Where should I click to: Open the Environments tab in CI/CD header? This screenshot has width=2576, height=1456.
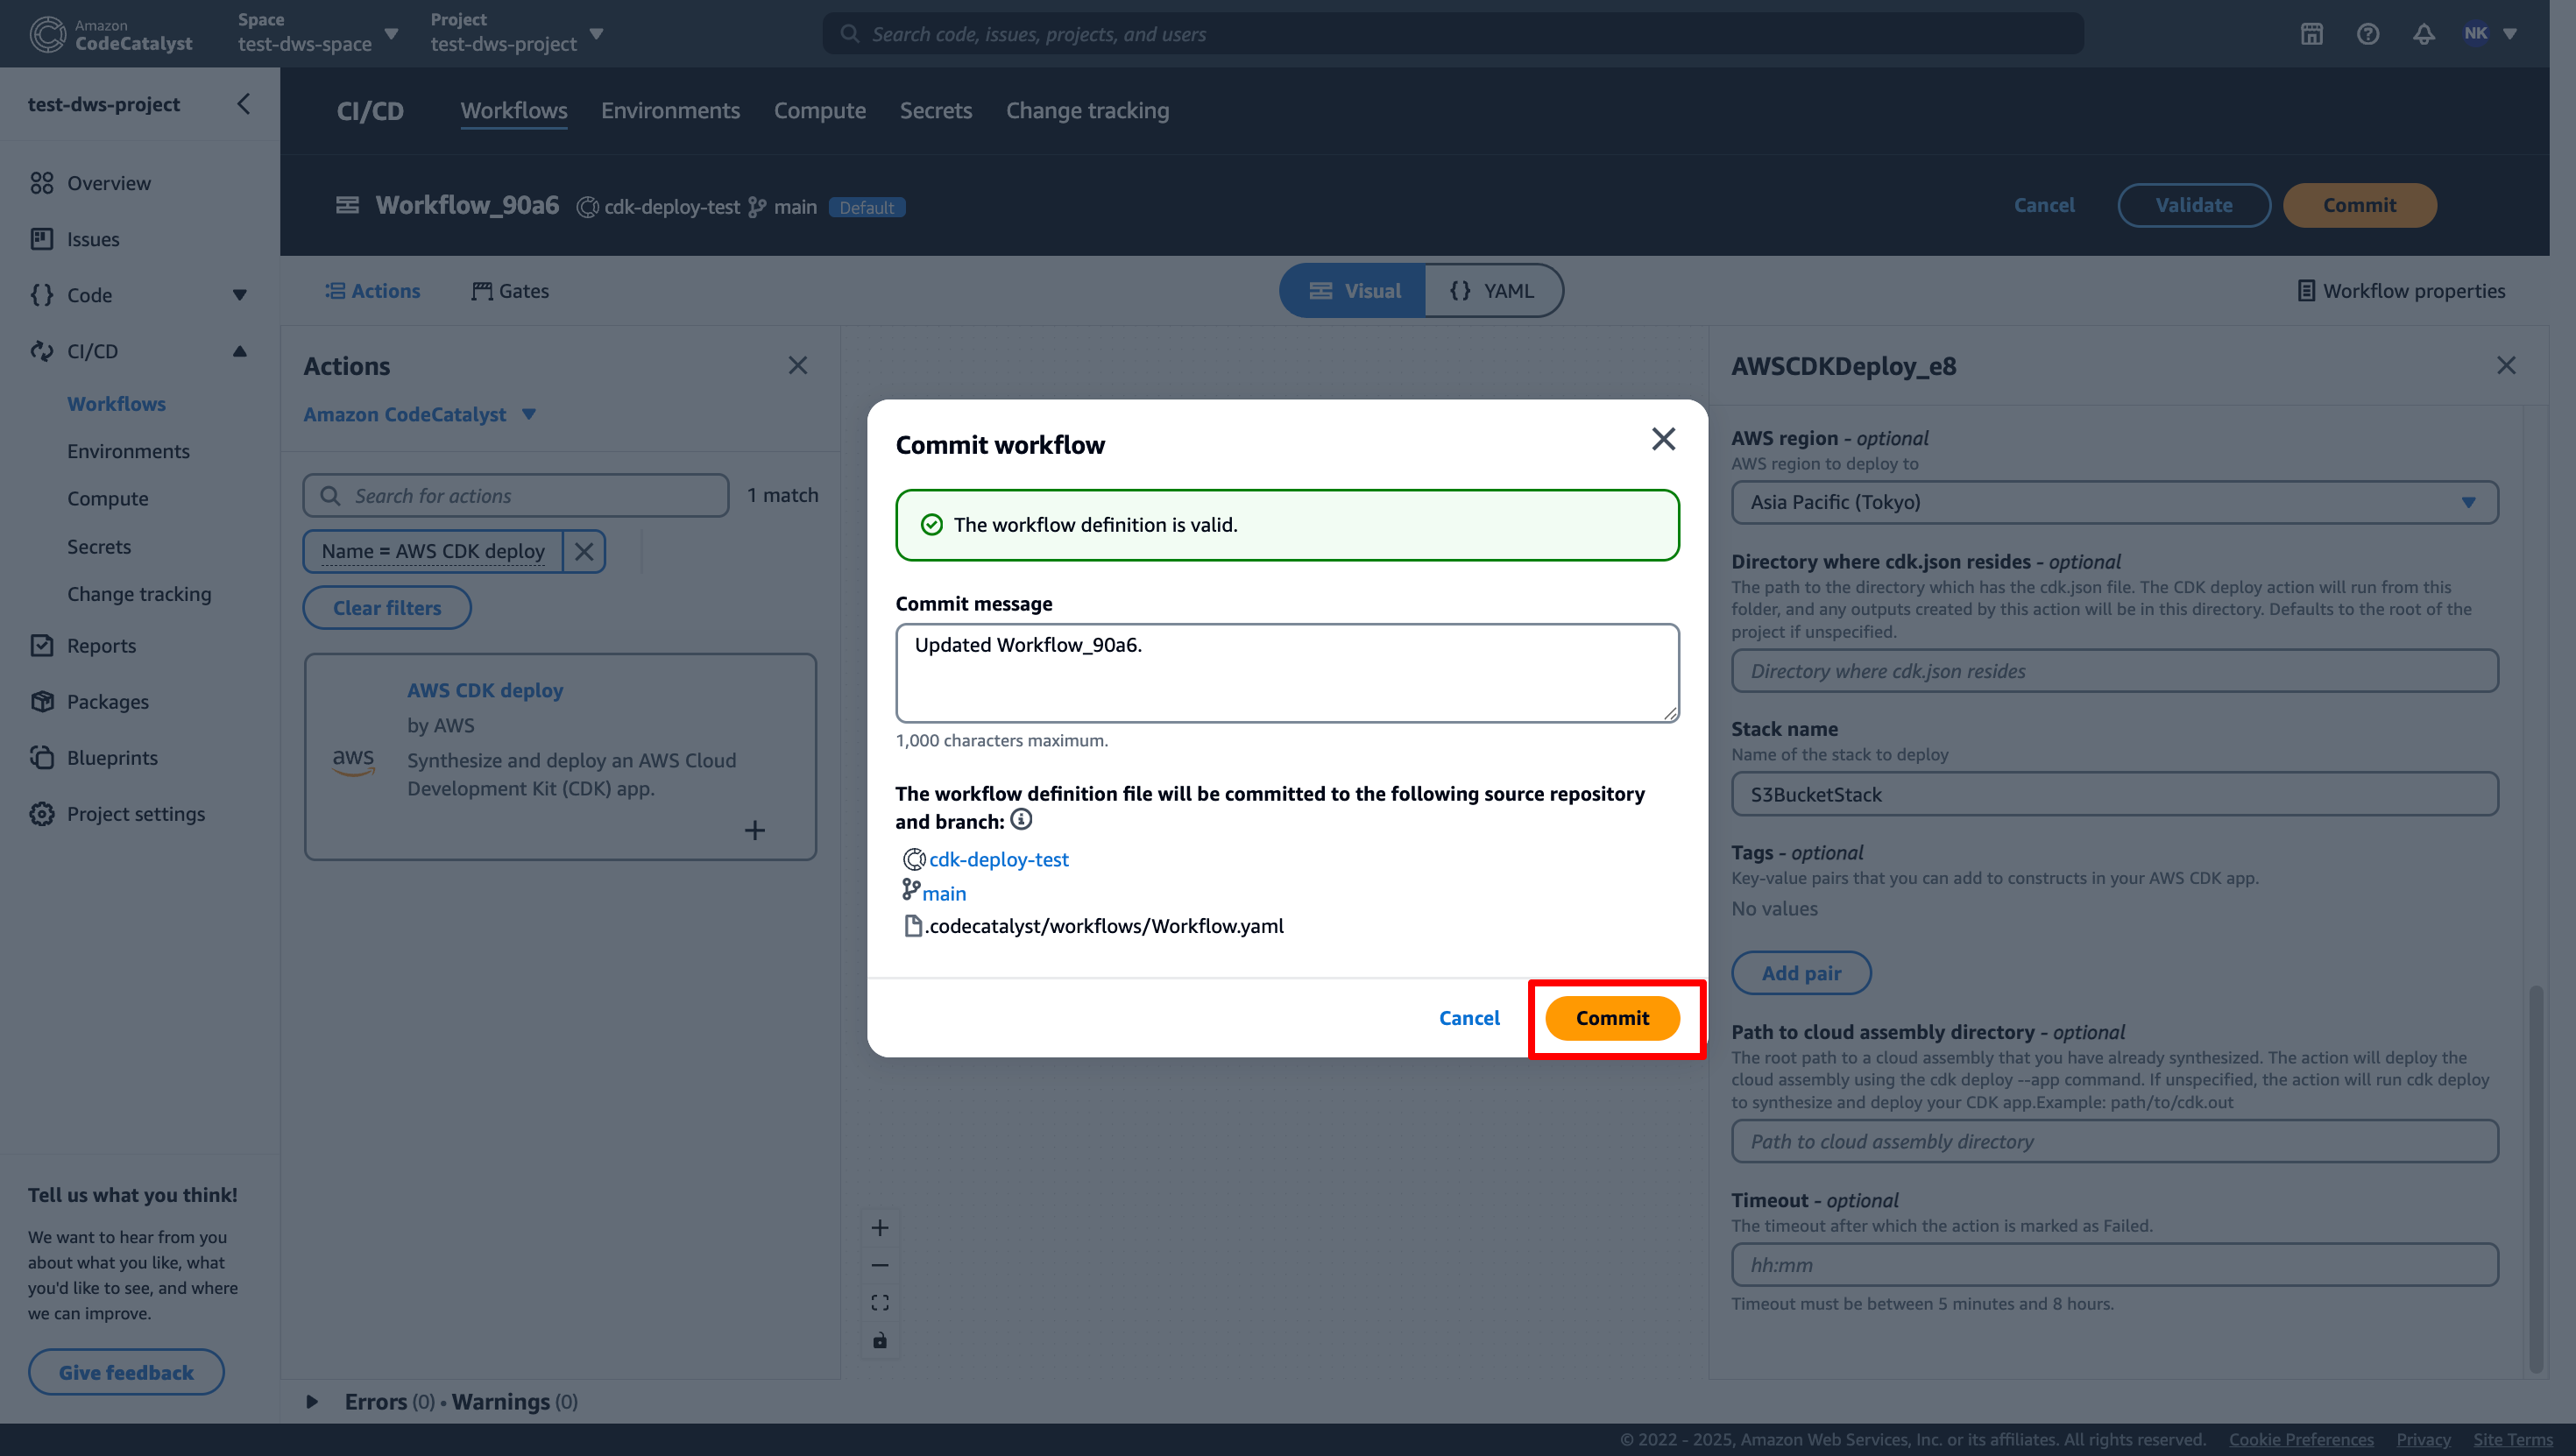[x=670, y=111]
